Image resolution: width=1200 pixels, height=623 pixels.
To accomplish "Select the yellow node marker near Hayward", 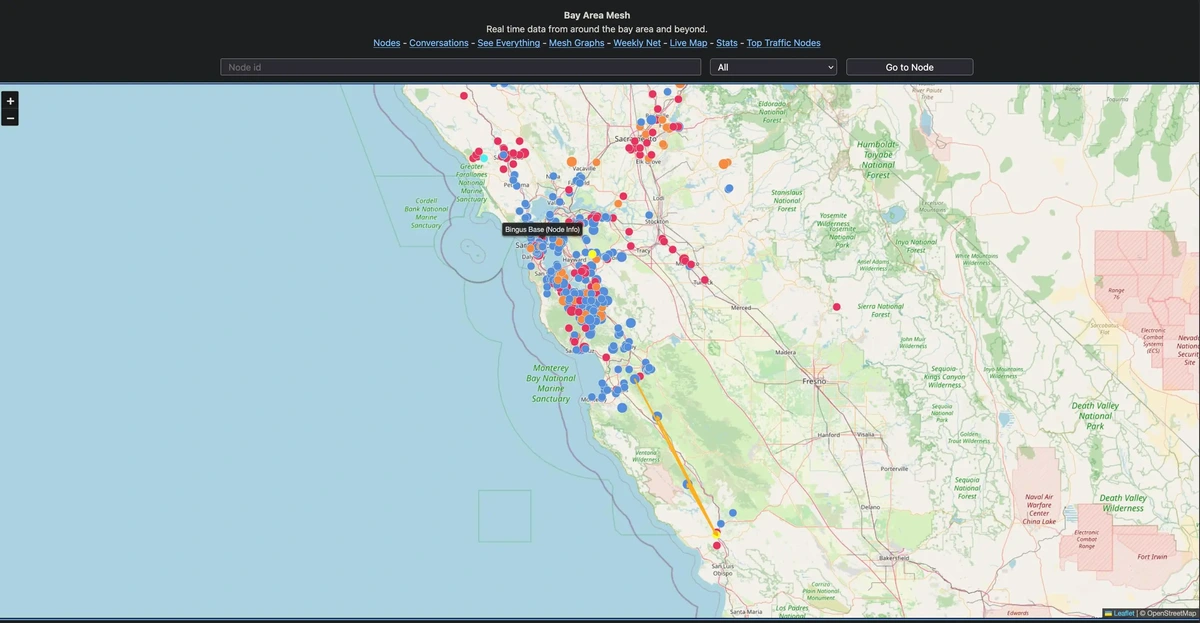I will [593, 255].
